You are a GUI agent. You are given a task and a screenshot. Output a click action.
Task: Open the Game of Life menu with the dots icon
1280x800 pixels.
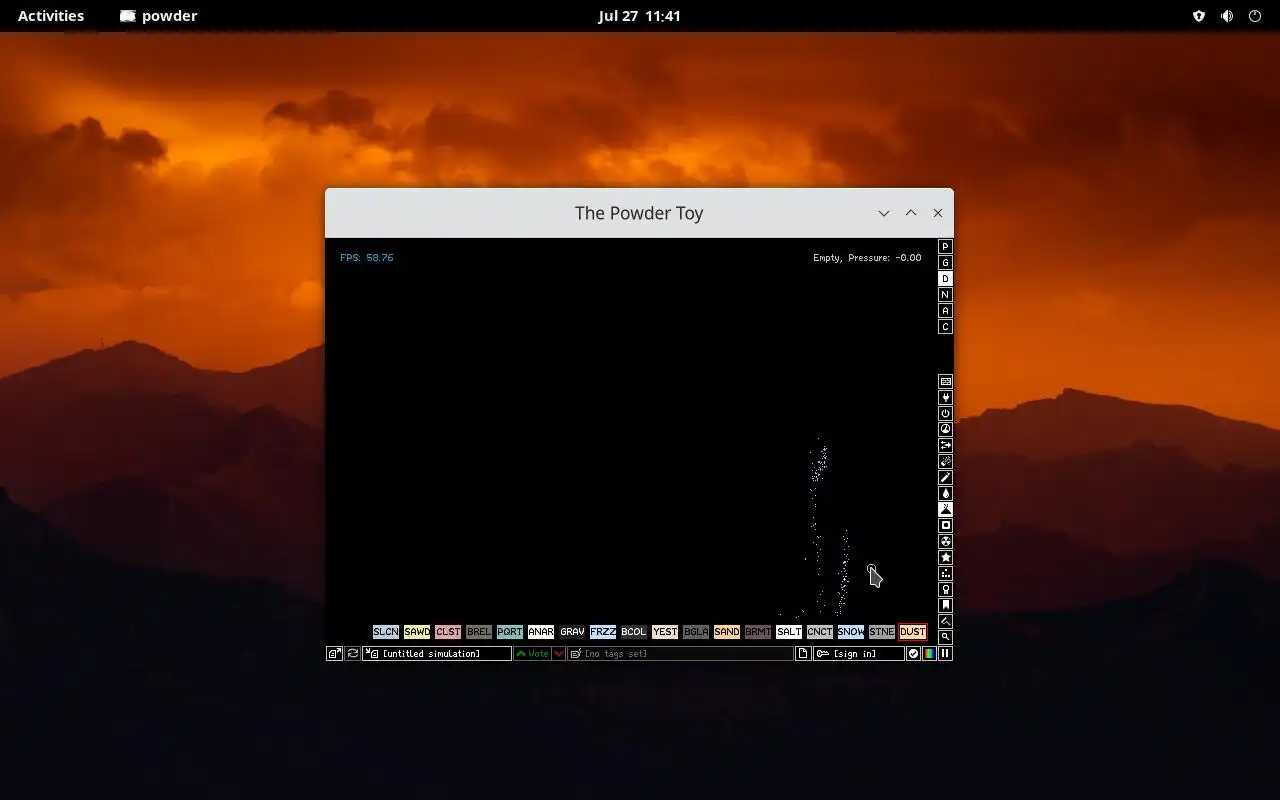click(x=945, y=574)
